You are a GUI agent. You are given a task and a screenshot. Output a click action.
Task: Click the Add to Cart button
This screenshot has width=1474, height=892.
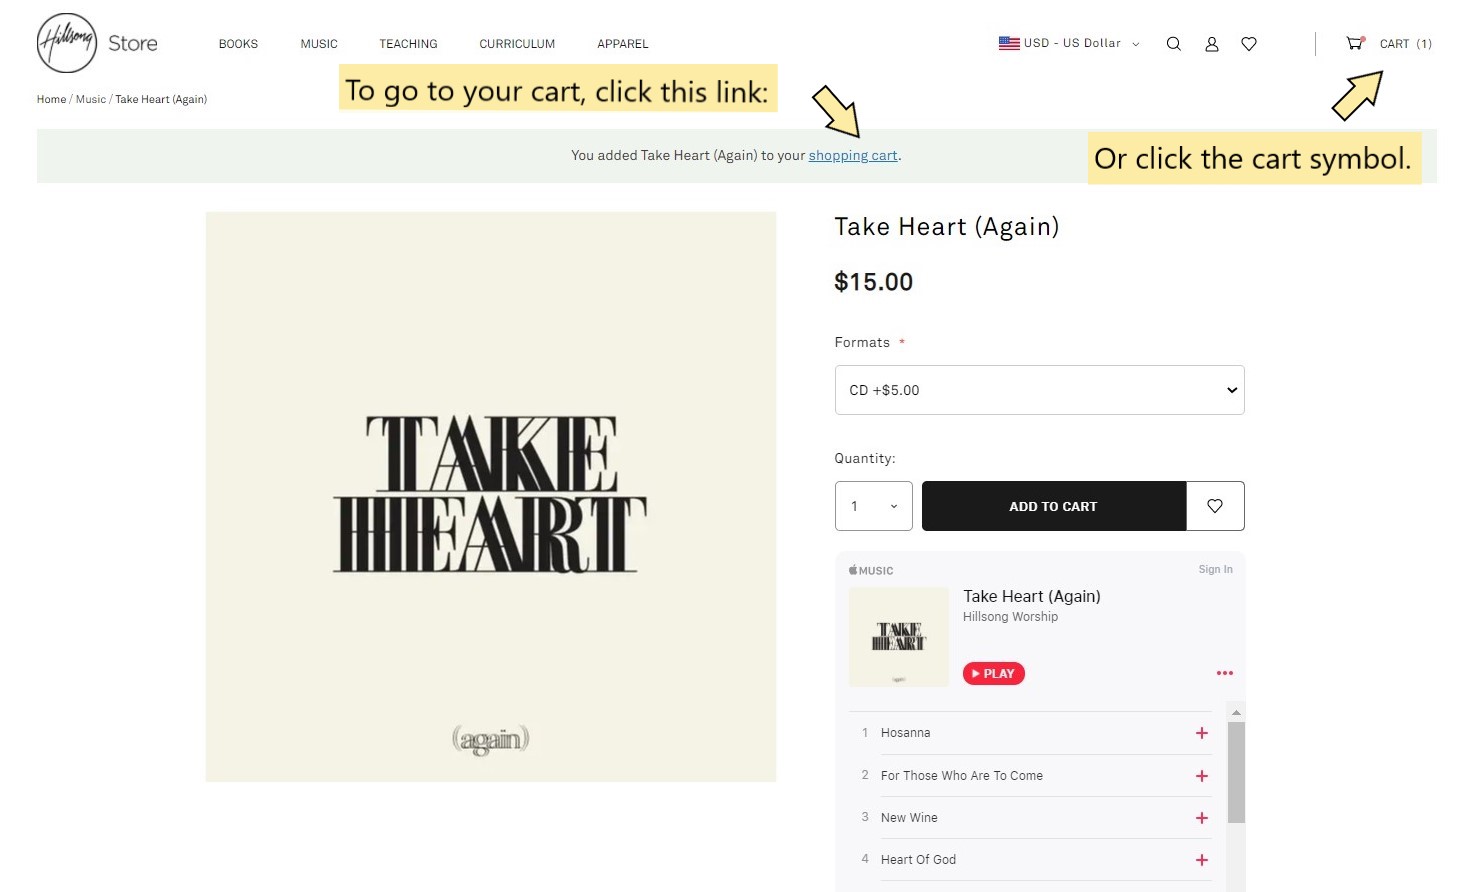1053,506
